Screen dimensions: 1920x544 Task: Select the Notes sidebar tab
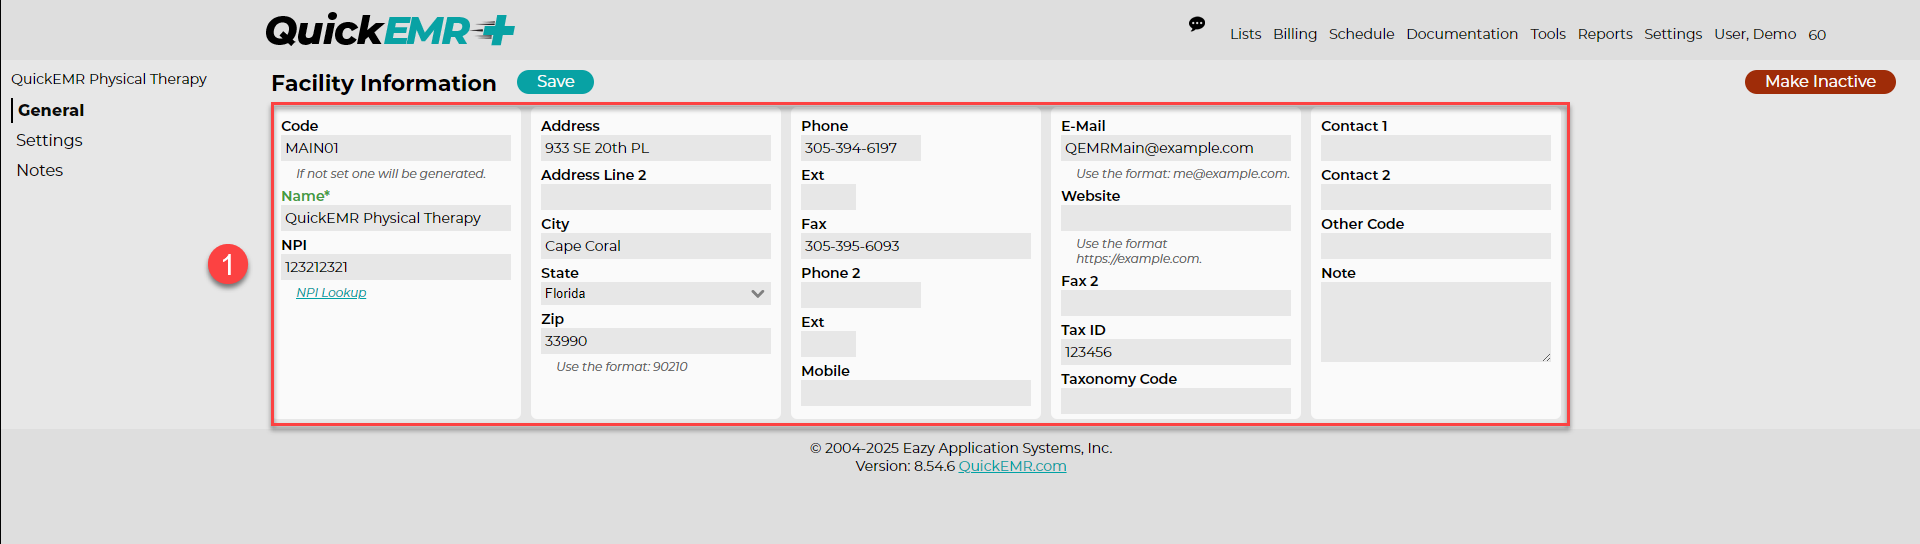pos(40,170)
